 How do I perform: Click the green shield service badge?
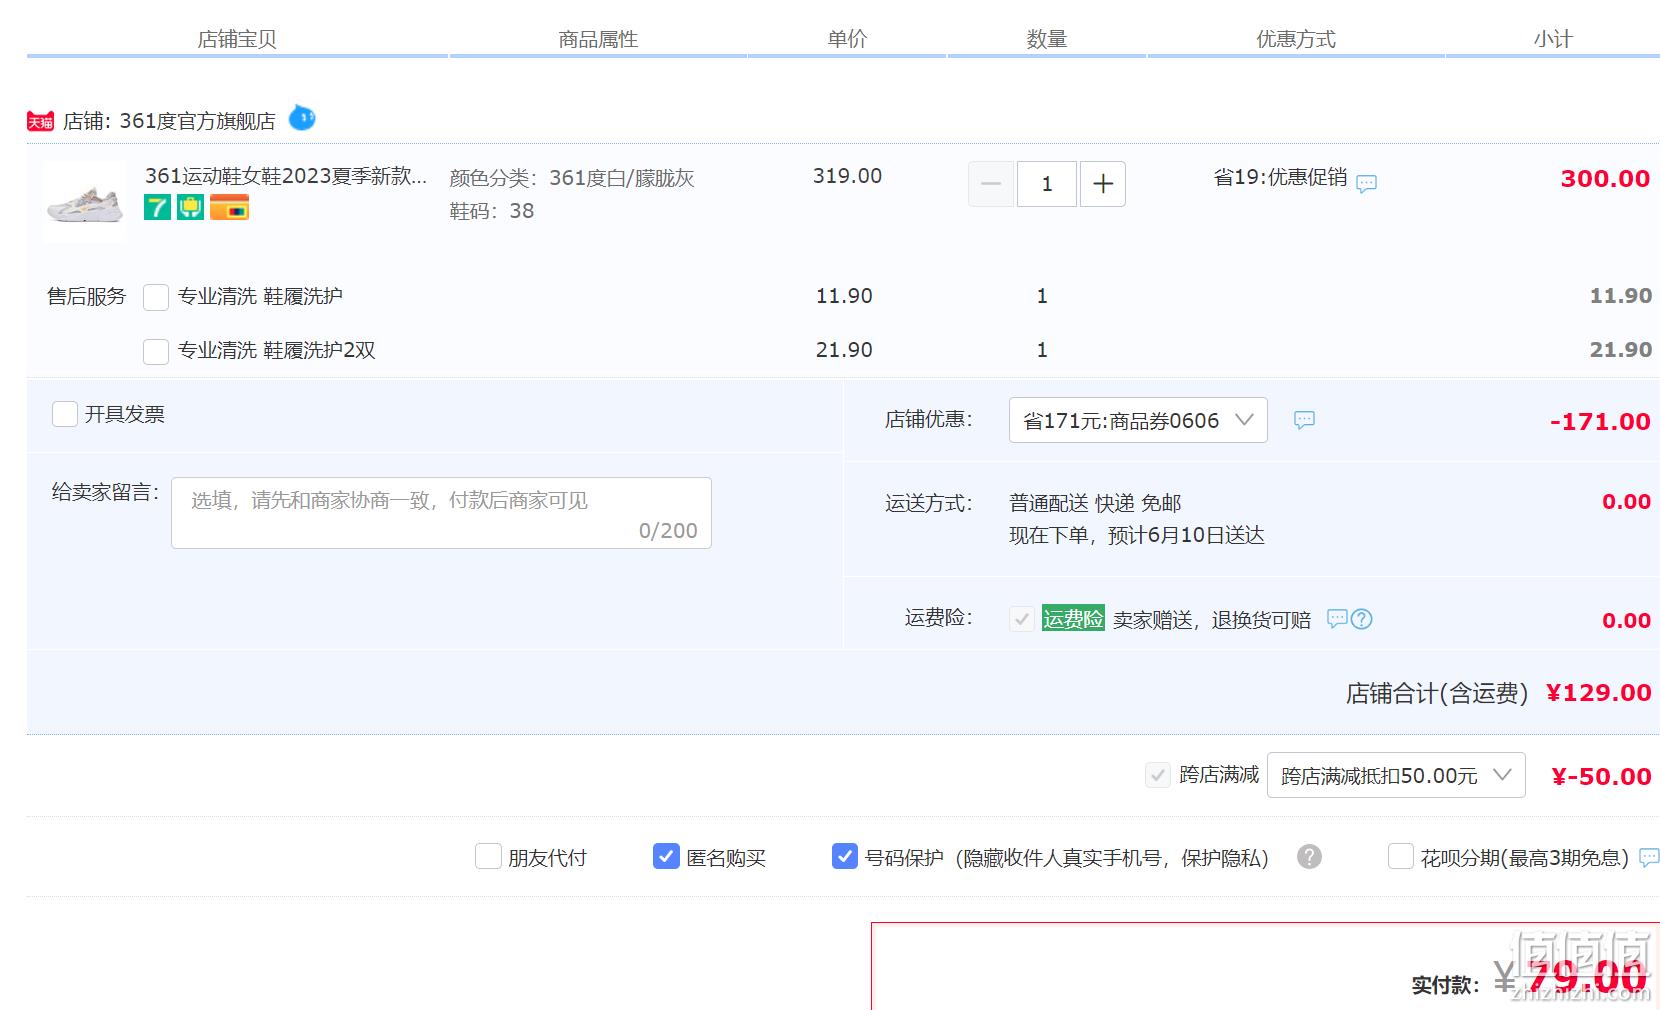click(x=190, y=207)
